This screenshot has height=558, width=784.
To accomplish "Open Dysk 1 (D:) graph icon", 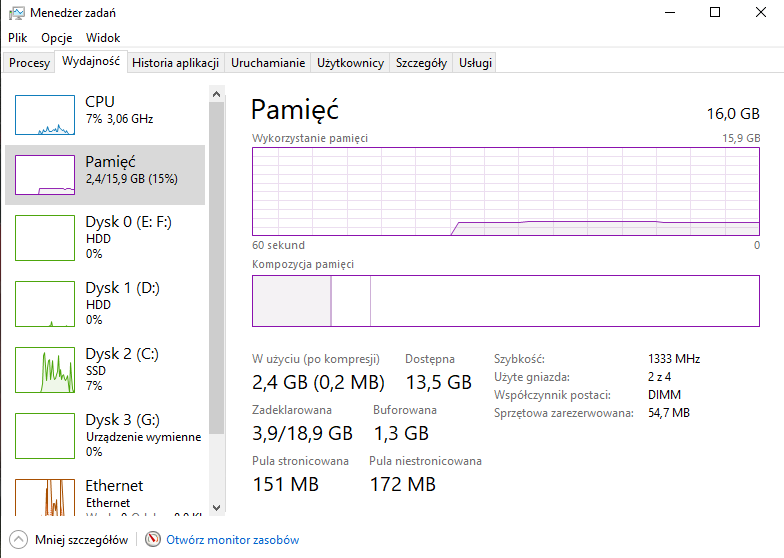I will click(x=45, y=304).
